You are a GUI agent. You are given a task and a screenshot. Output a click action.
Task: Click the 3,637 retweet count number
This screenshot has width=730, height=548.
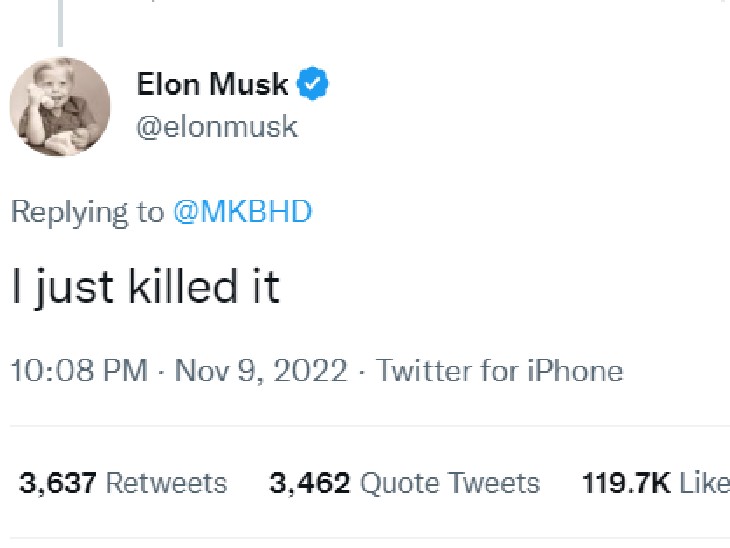[x=58, y=484]
